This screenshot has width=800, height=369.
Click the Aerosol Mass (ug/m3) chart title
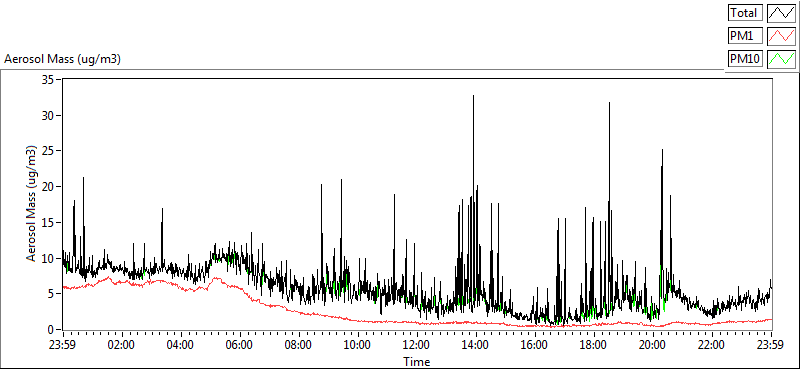(x=62, y=59)
